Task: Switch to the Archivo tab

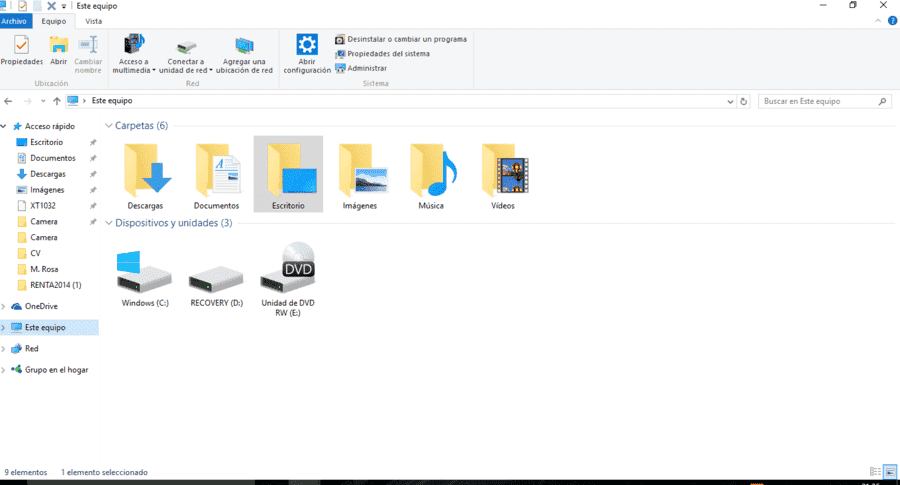Action: [14, 21]
